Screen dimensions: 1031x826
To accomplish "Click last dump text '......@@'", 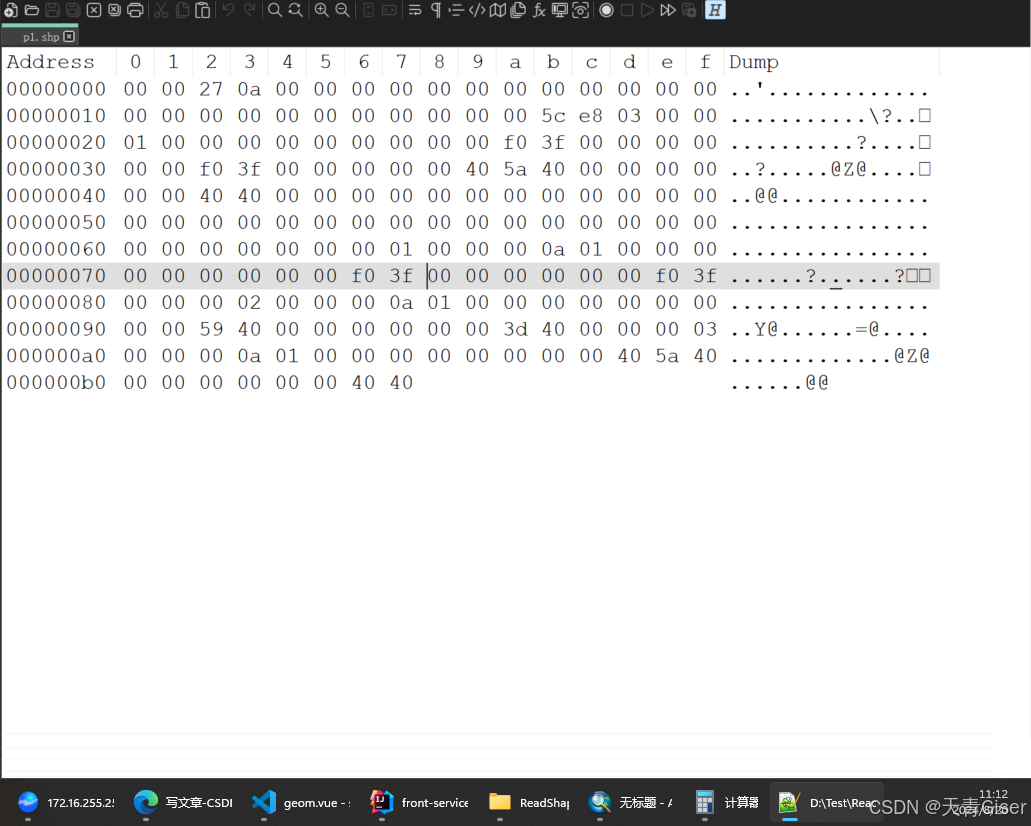I will pyautogui.click(x=780, y=383).
